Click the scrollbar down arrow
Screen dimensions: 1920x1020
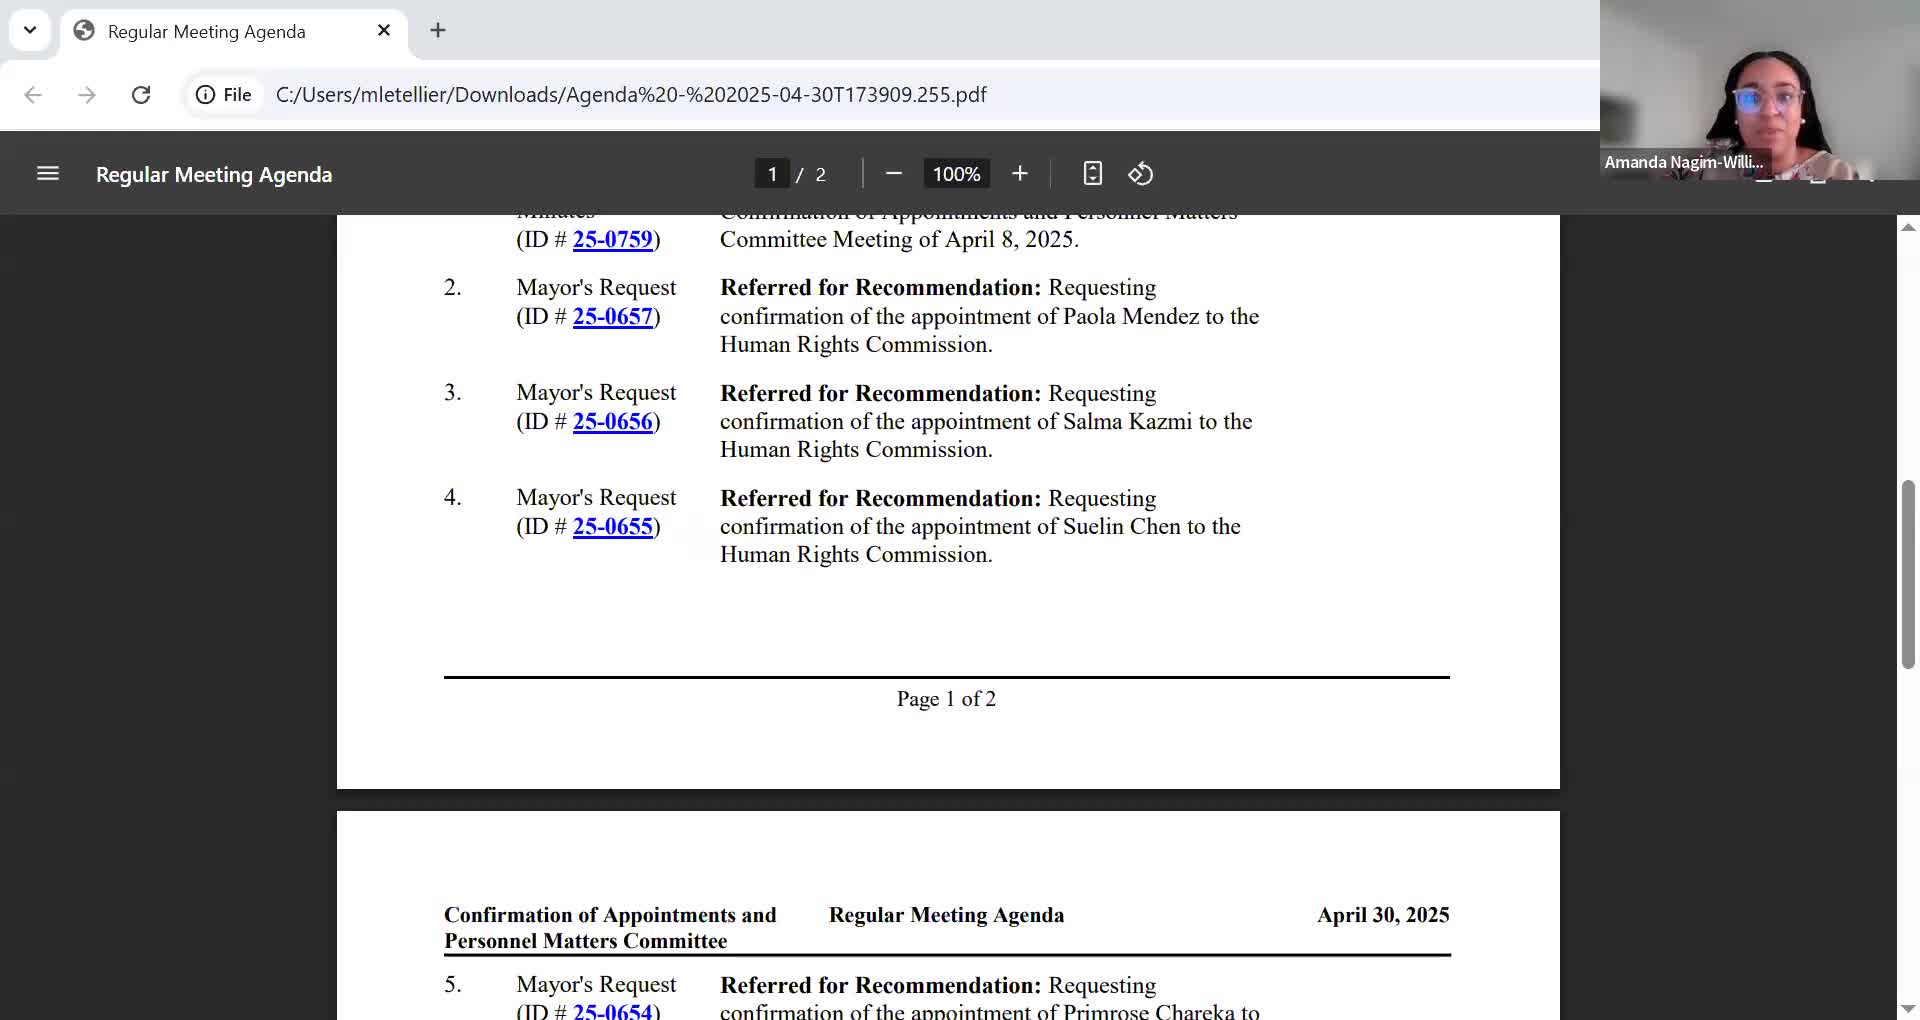(1908, 1008)
